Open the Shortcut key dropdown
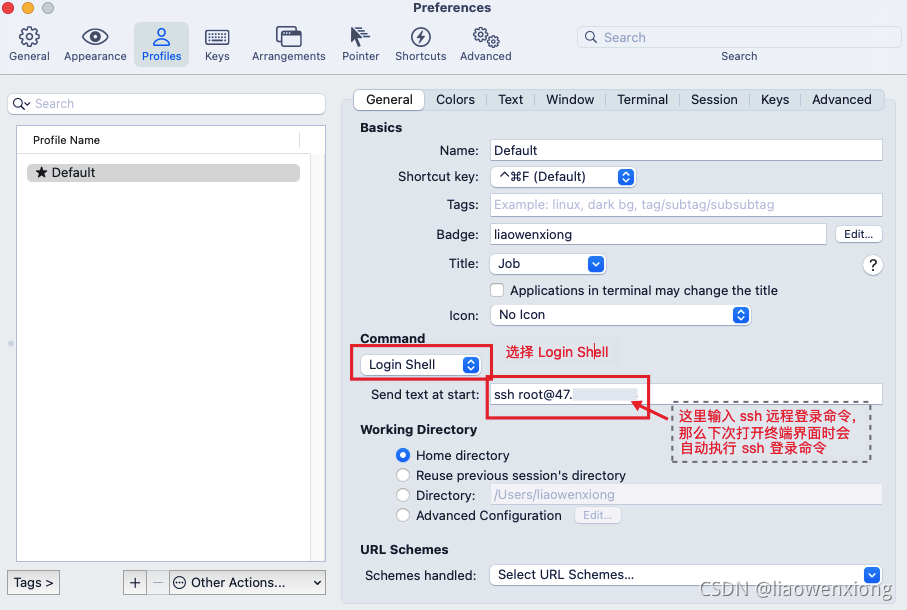The width and height of the screenshot is (907, 610). click(563, 176)
